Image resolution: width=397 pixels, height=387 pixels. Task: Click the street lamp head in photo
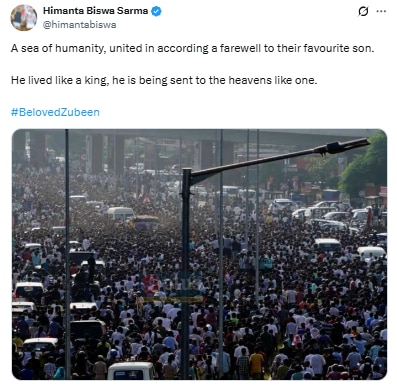[343, 146]
